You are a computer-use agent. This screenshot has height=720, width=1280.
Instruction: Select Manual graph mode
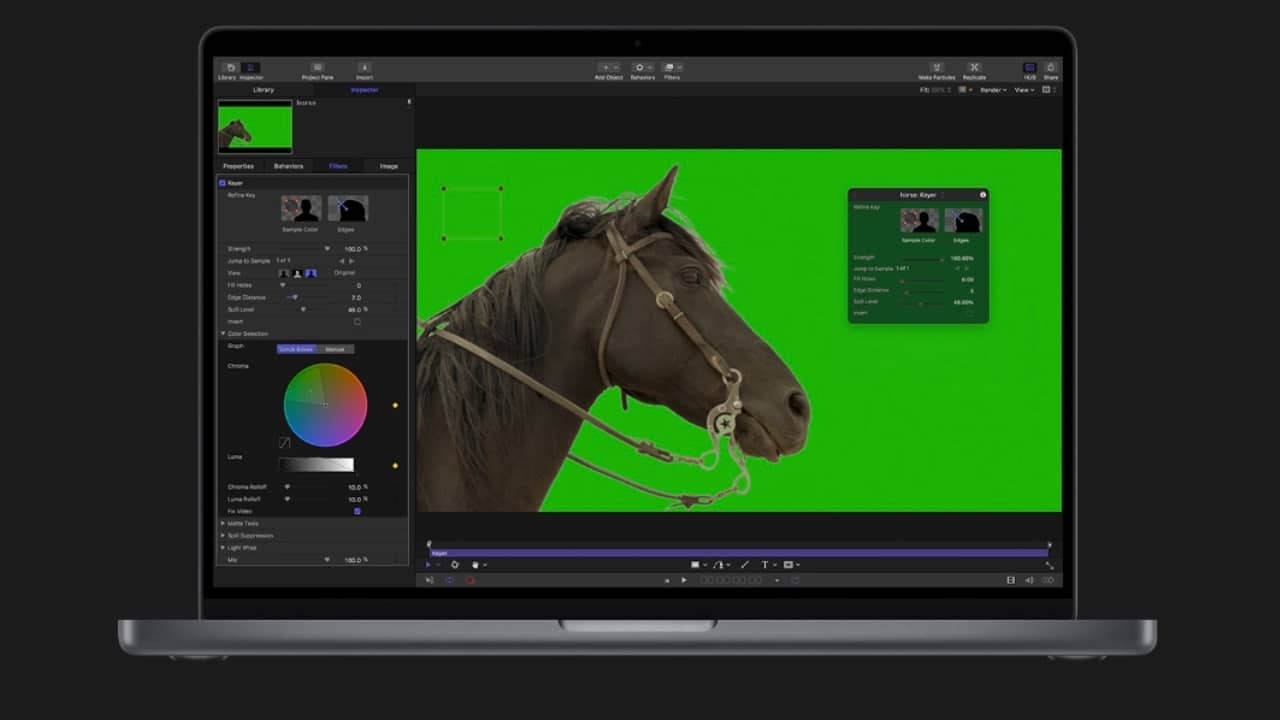click(x=335, y=349)
